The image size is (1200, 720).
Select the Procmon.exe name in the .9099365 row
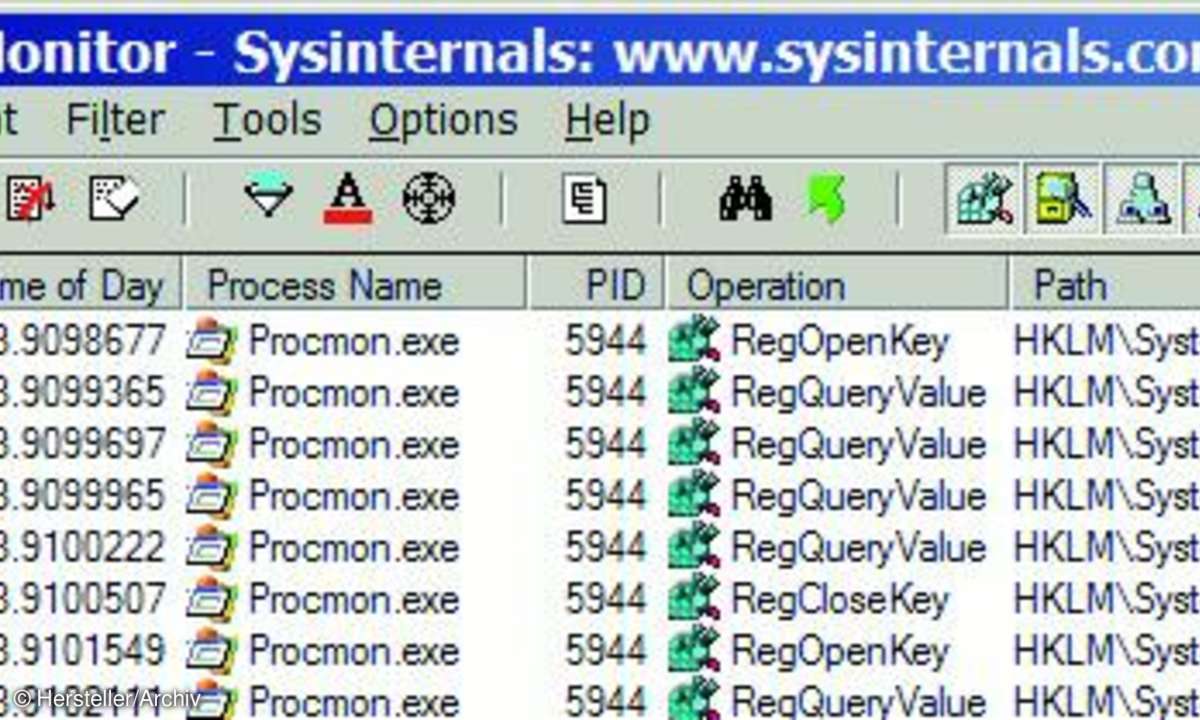[354, 393]
